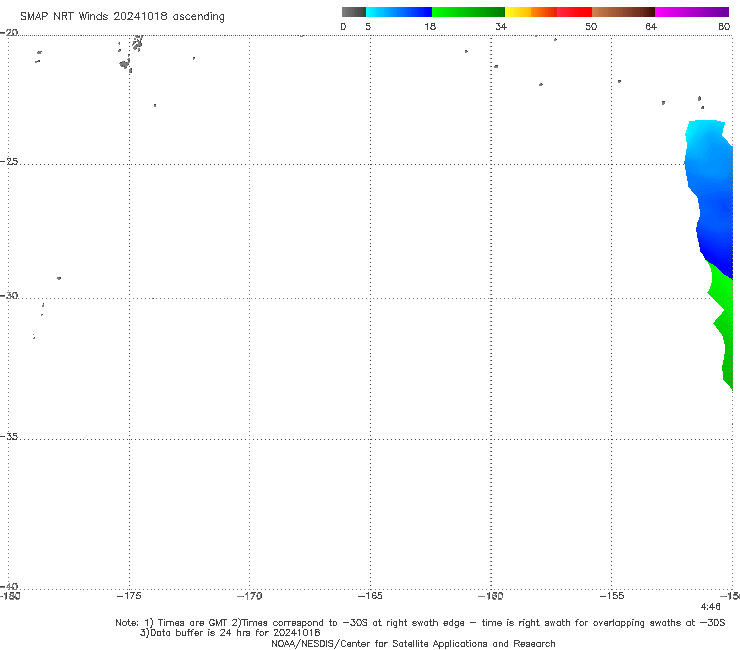The width and height of the screenshot is (740, 650).
Task: Click the magenta-purple segment of the color bar
Action: pyautogui.click(x=692, y=12)
